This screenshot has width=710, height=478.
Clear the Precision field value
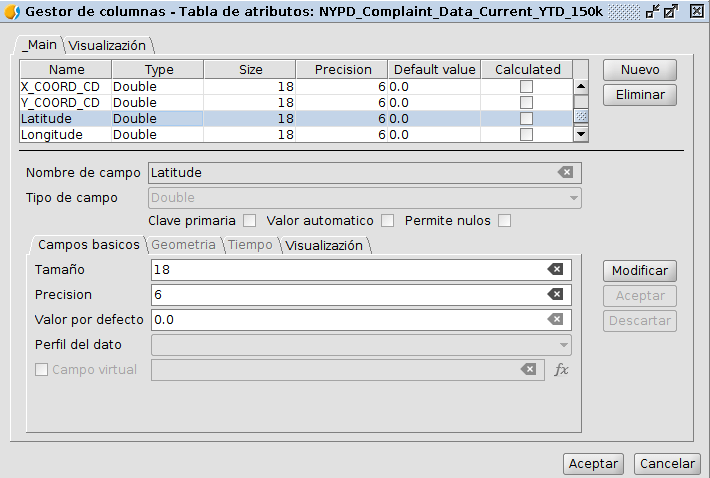pyautogui.click(x=555, y=294)
